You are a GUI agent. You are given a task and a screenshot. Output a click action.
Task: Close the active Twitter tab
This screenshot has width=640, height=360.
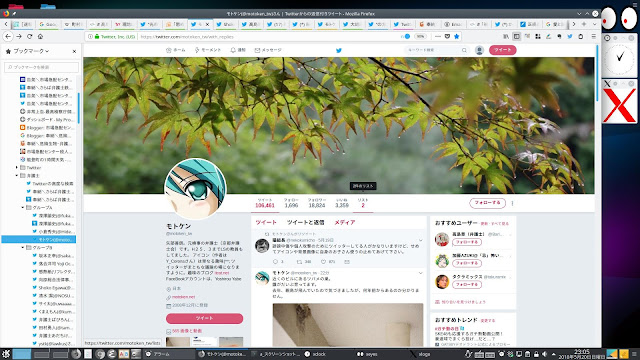(x=207, y=24)
